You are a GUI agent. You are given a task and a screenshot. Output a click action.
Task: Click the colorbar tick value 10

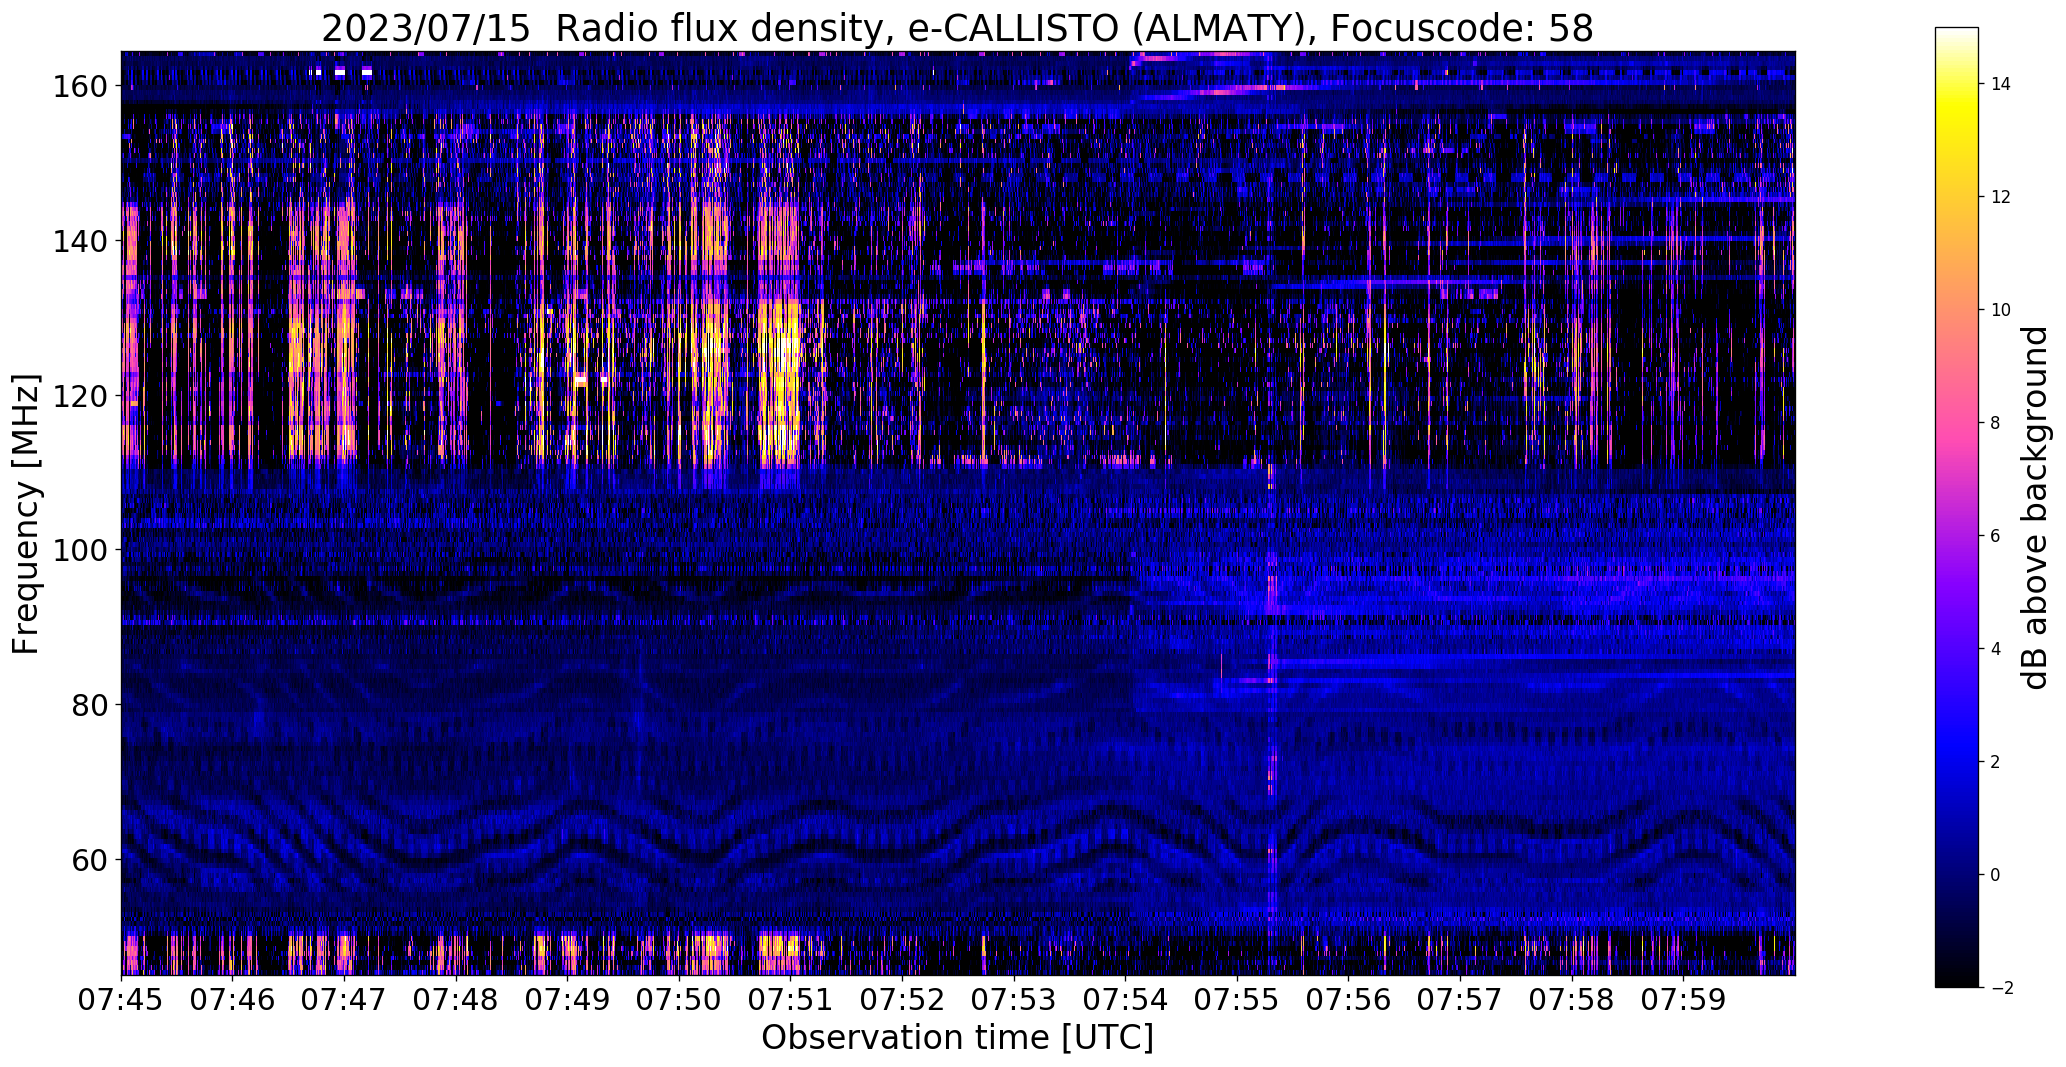2001,310
